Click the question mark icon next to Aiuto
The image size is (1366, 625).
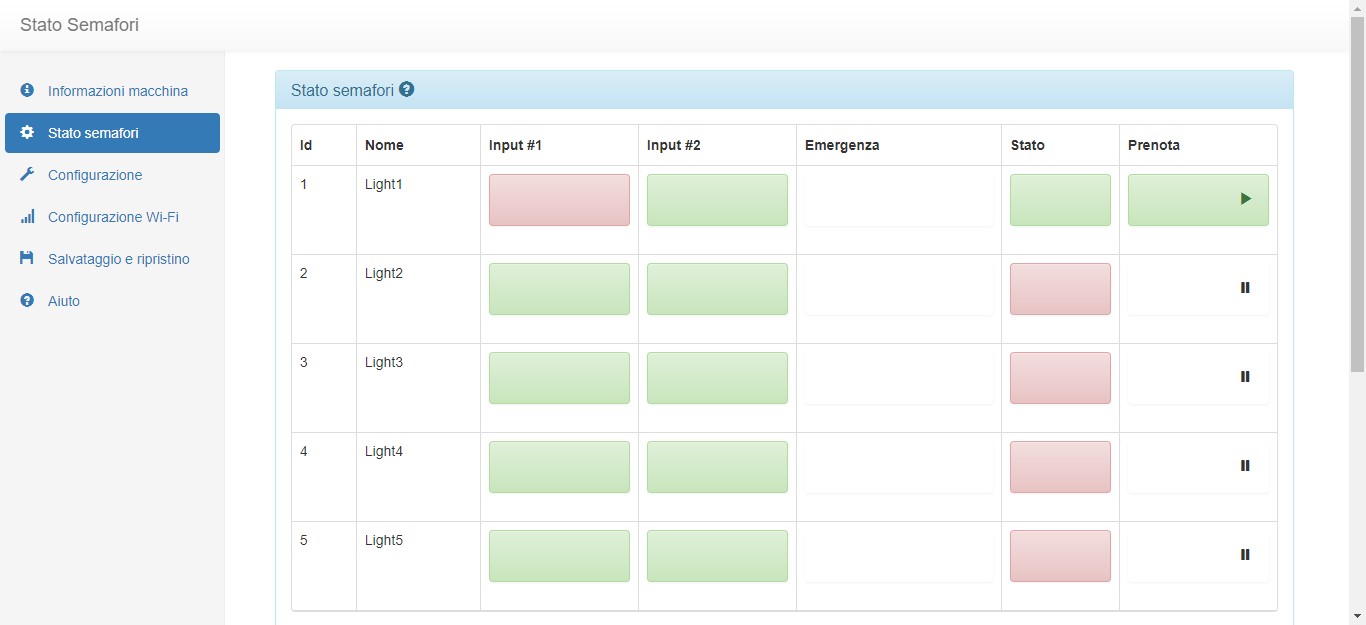(x=27, y=301)
